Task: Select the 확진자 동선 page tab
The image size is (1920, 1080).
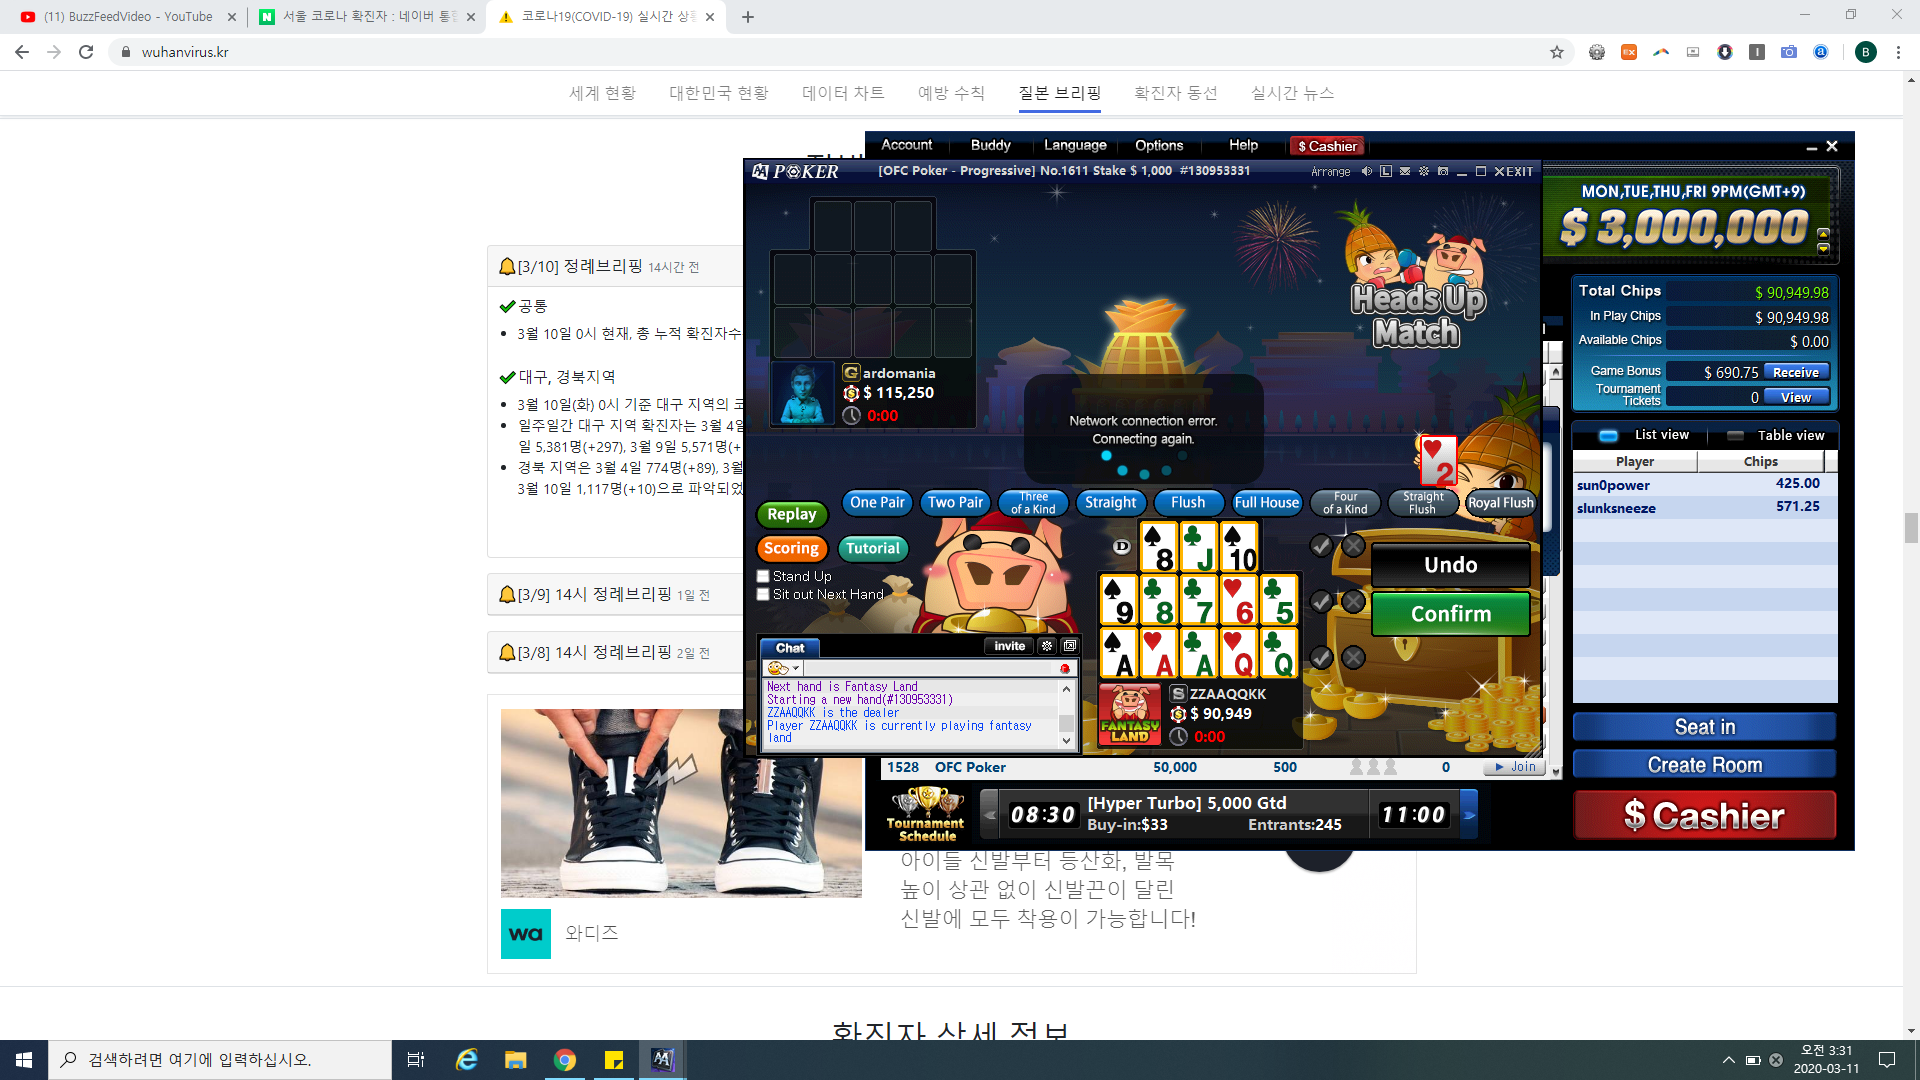Action: point(1175,93)
